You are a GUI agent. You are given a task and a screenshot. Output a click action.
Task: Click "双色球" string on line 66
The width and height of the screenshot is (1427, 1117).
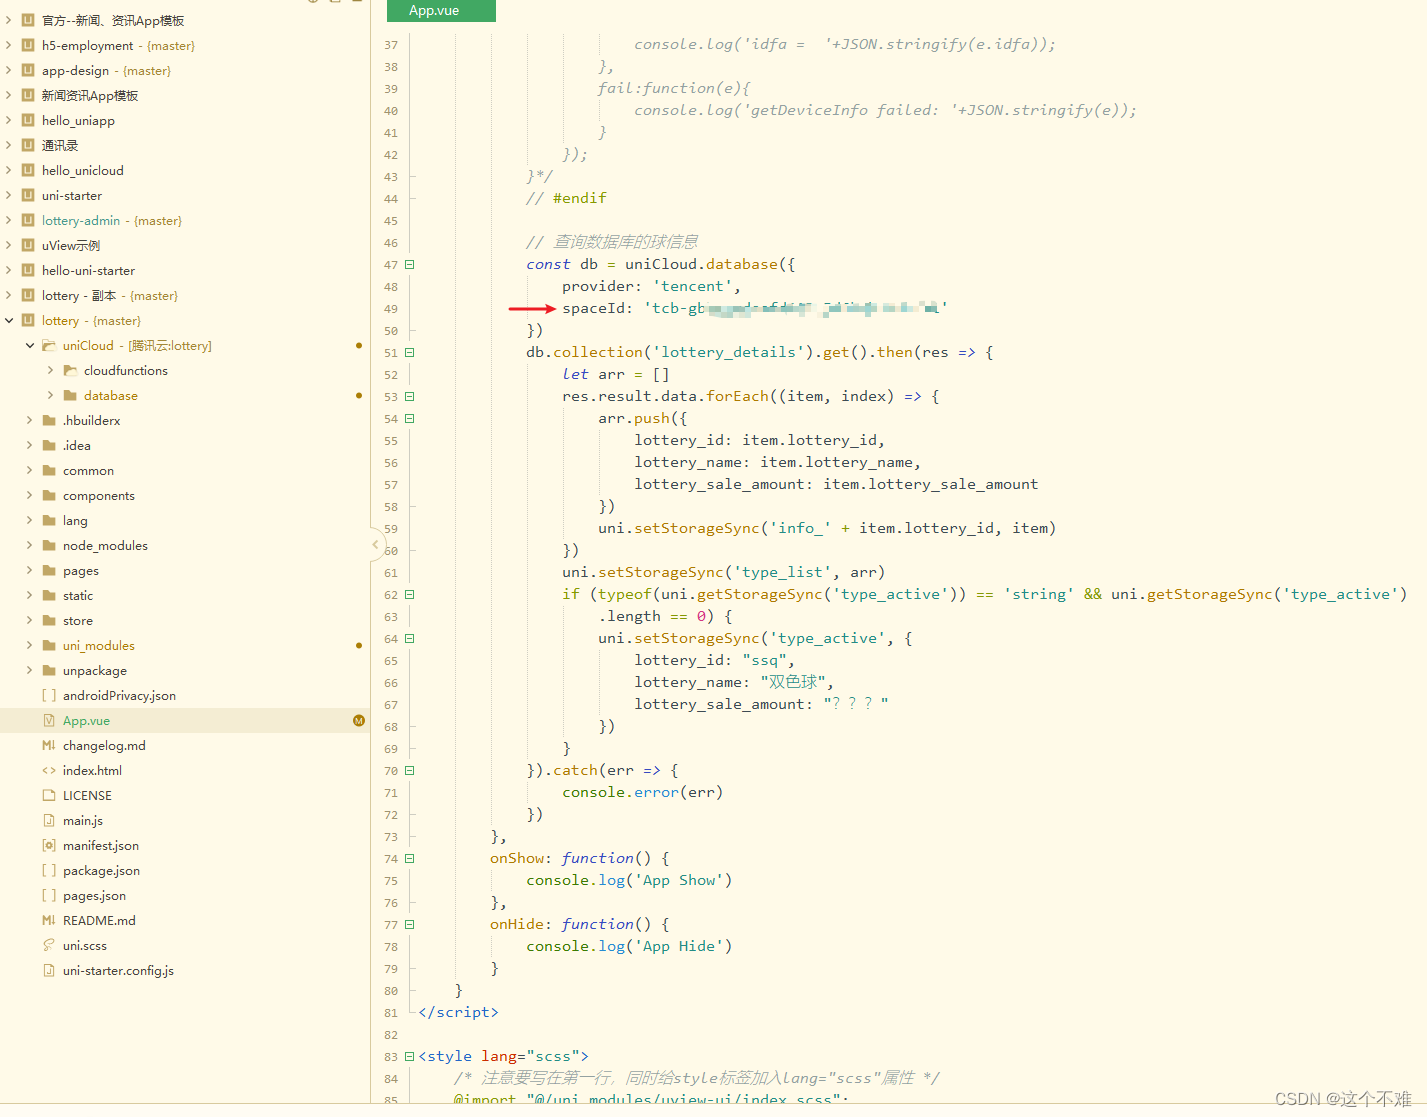click(793, 683)
